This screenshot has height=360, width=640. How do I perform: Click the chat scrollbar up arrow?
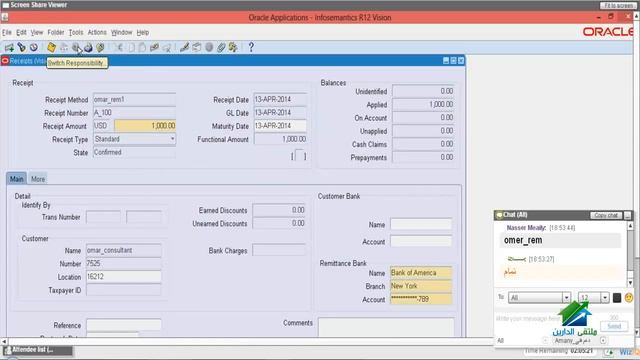point(630,225)
